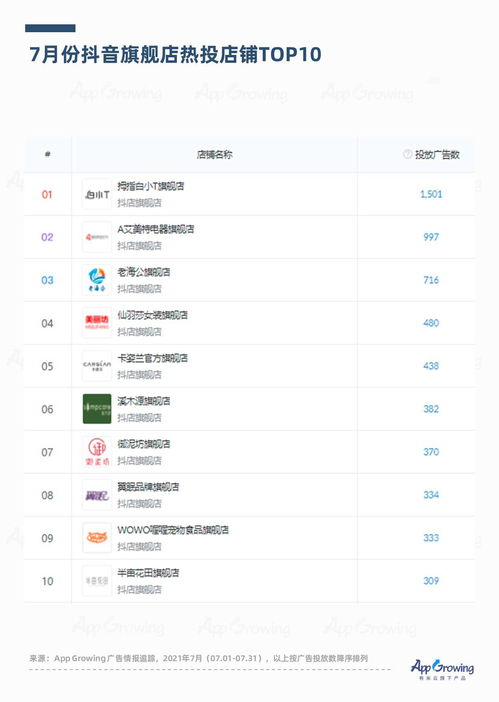Image resolution: width=499 pixels, height=702 pixels.
Task: Click the purple 翼眠 brand logo
Action: point(97,495)
